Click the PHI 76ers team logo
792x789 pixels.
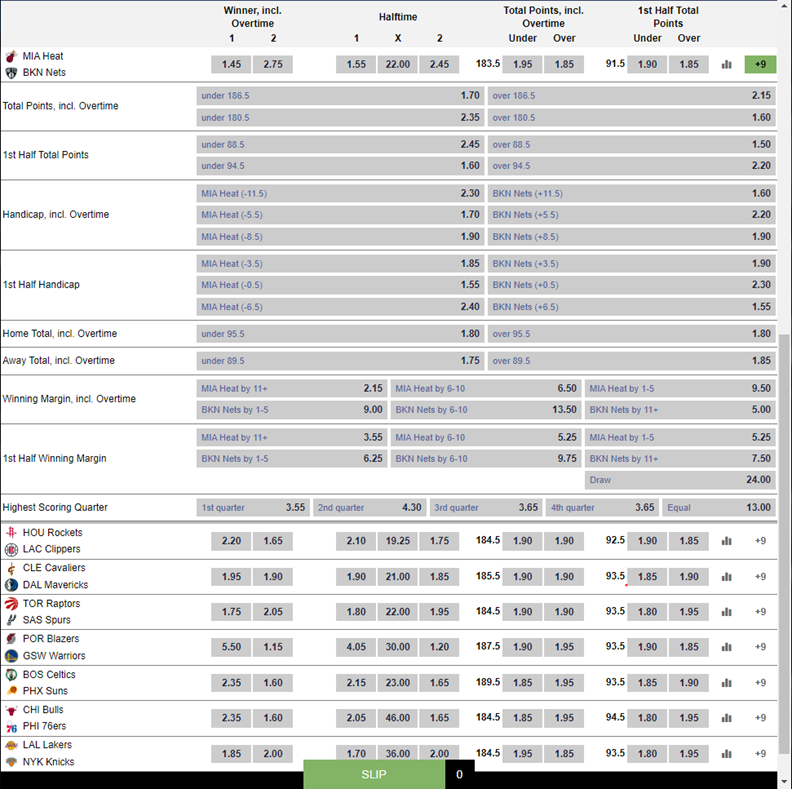pyautogui.click(x=11, y=726)
